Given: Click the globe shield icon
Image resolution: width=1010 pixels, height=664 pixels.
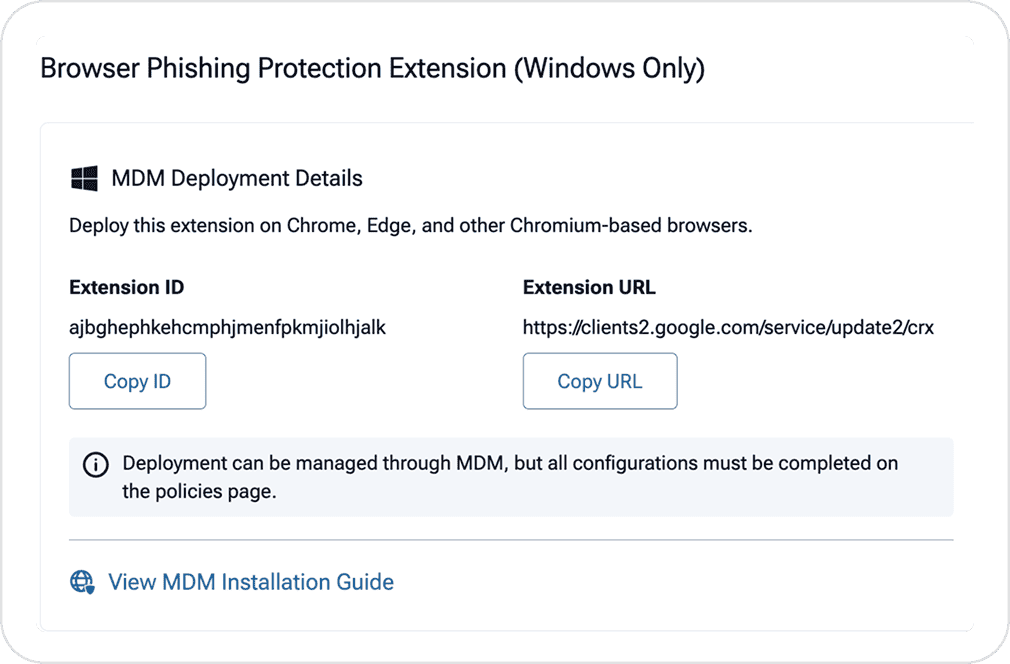Looking at the screenshot, I should [82, 582].
